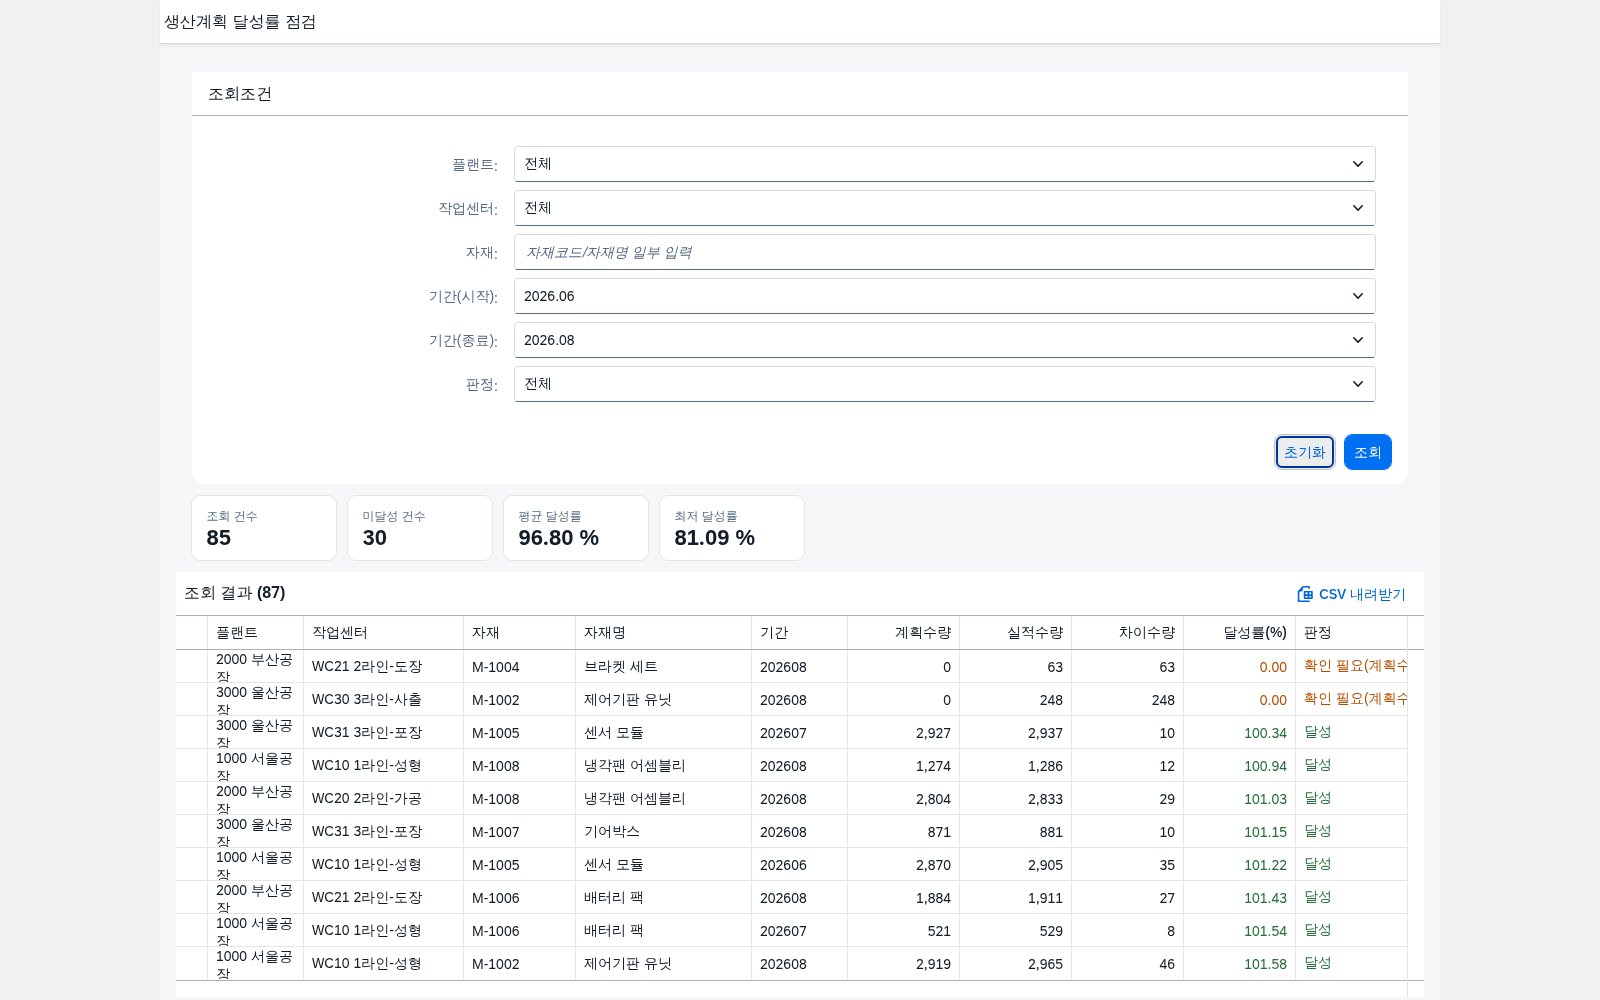Click the 달성률(%) column header

(1239, 633)
